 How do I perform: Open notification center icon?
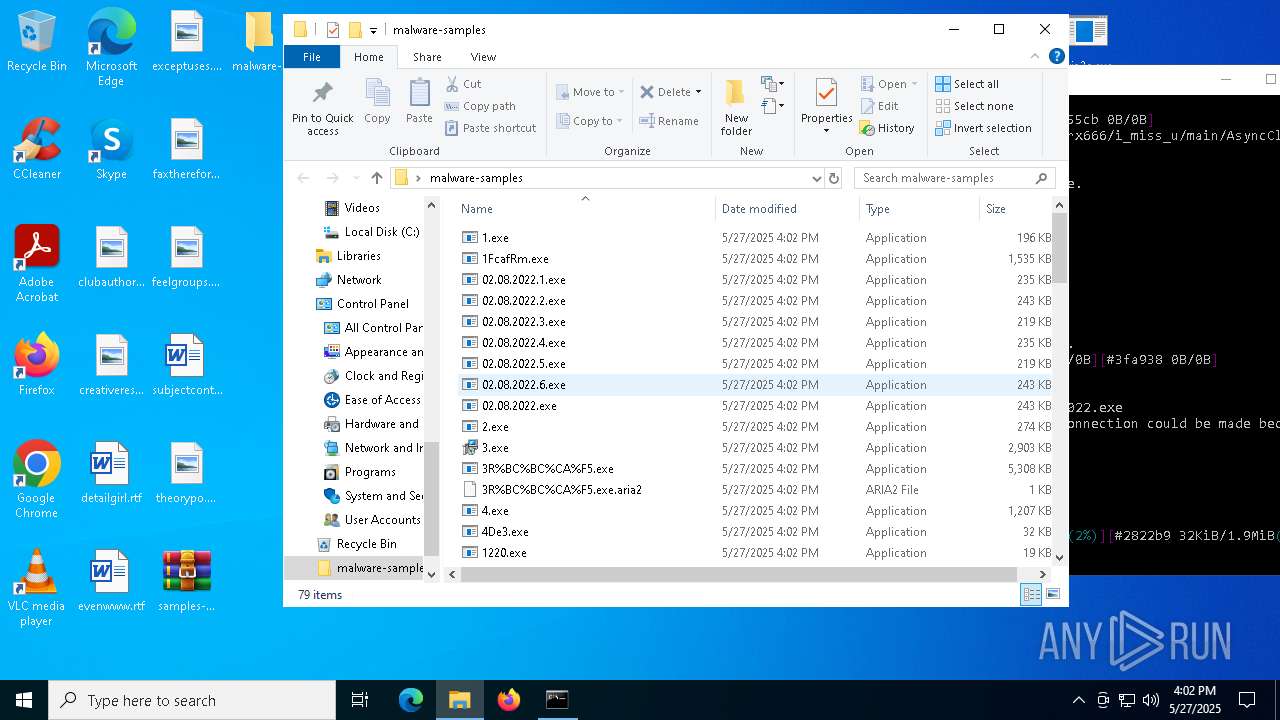tap(1247, 700)
